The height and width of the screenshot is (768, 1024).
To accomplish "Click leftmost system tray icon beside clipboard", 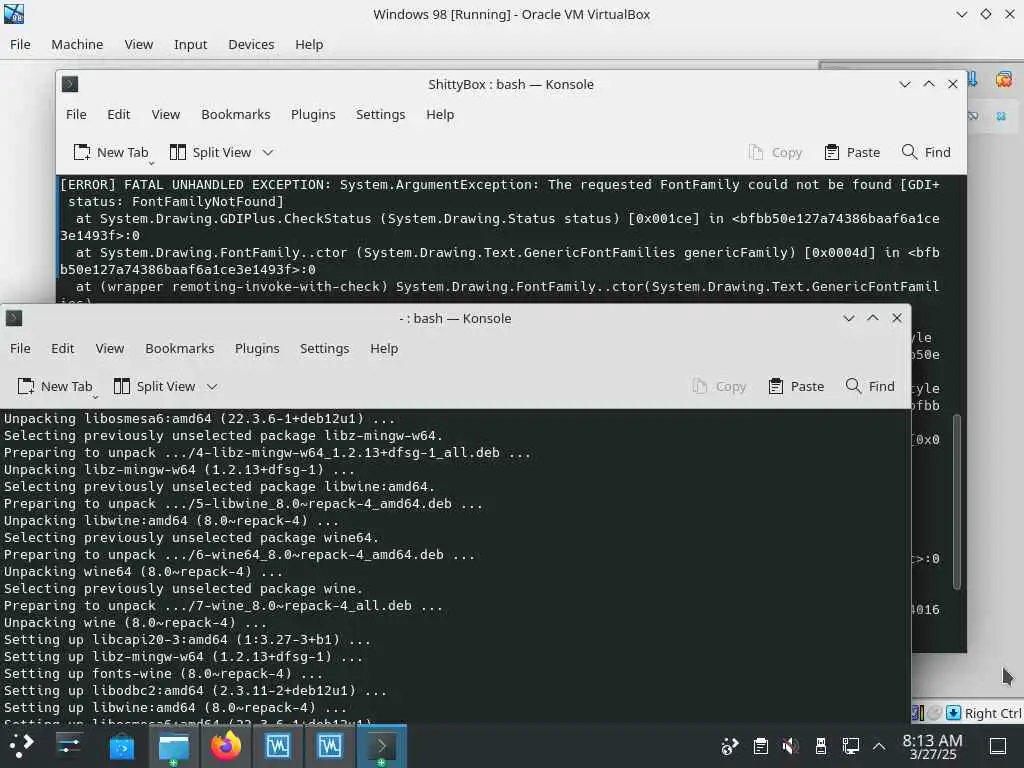I will click(x=729, y=746).
